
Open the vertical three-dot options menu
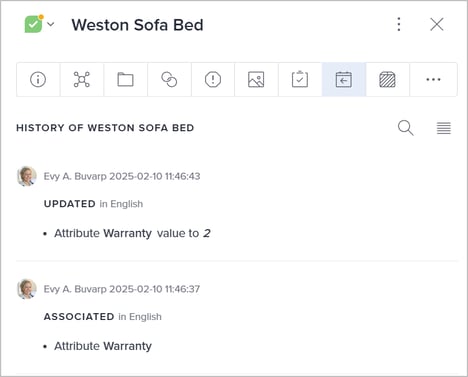coord(399,24)
